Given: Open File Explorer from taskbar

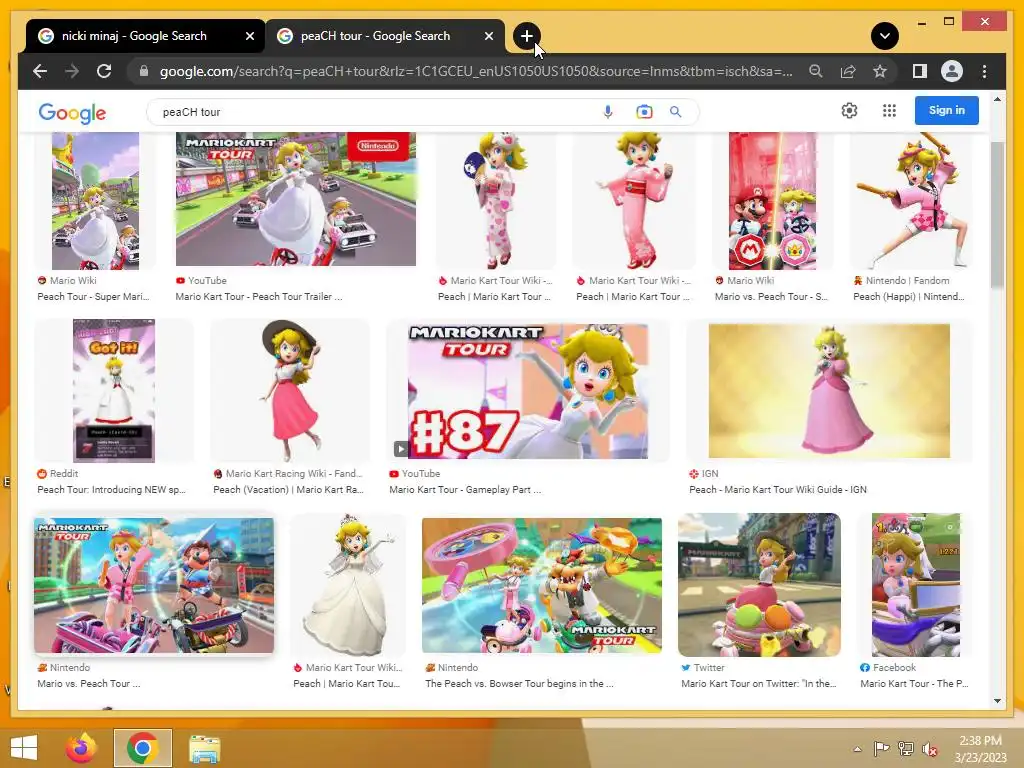Looking at the screenshot, I should (204, 748).
